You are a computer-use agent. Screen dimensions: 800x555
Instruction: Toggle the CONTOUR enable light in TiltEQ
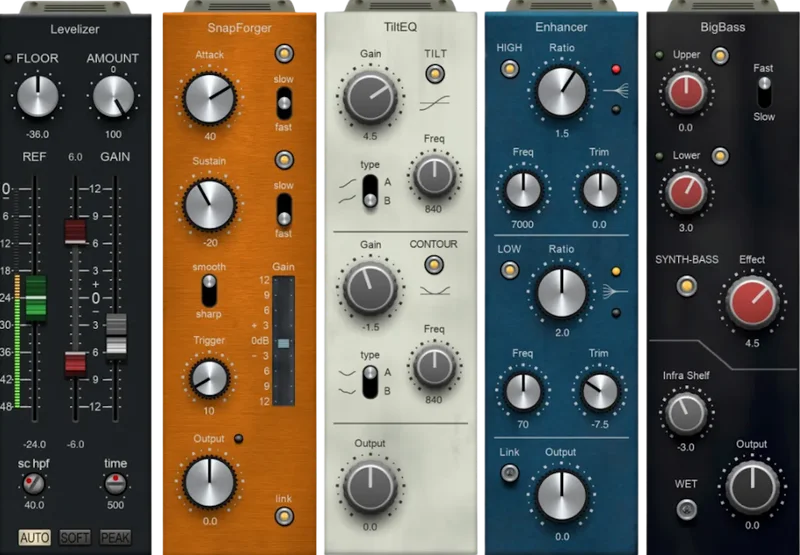(x=434, y=264)
